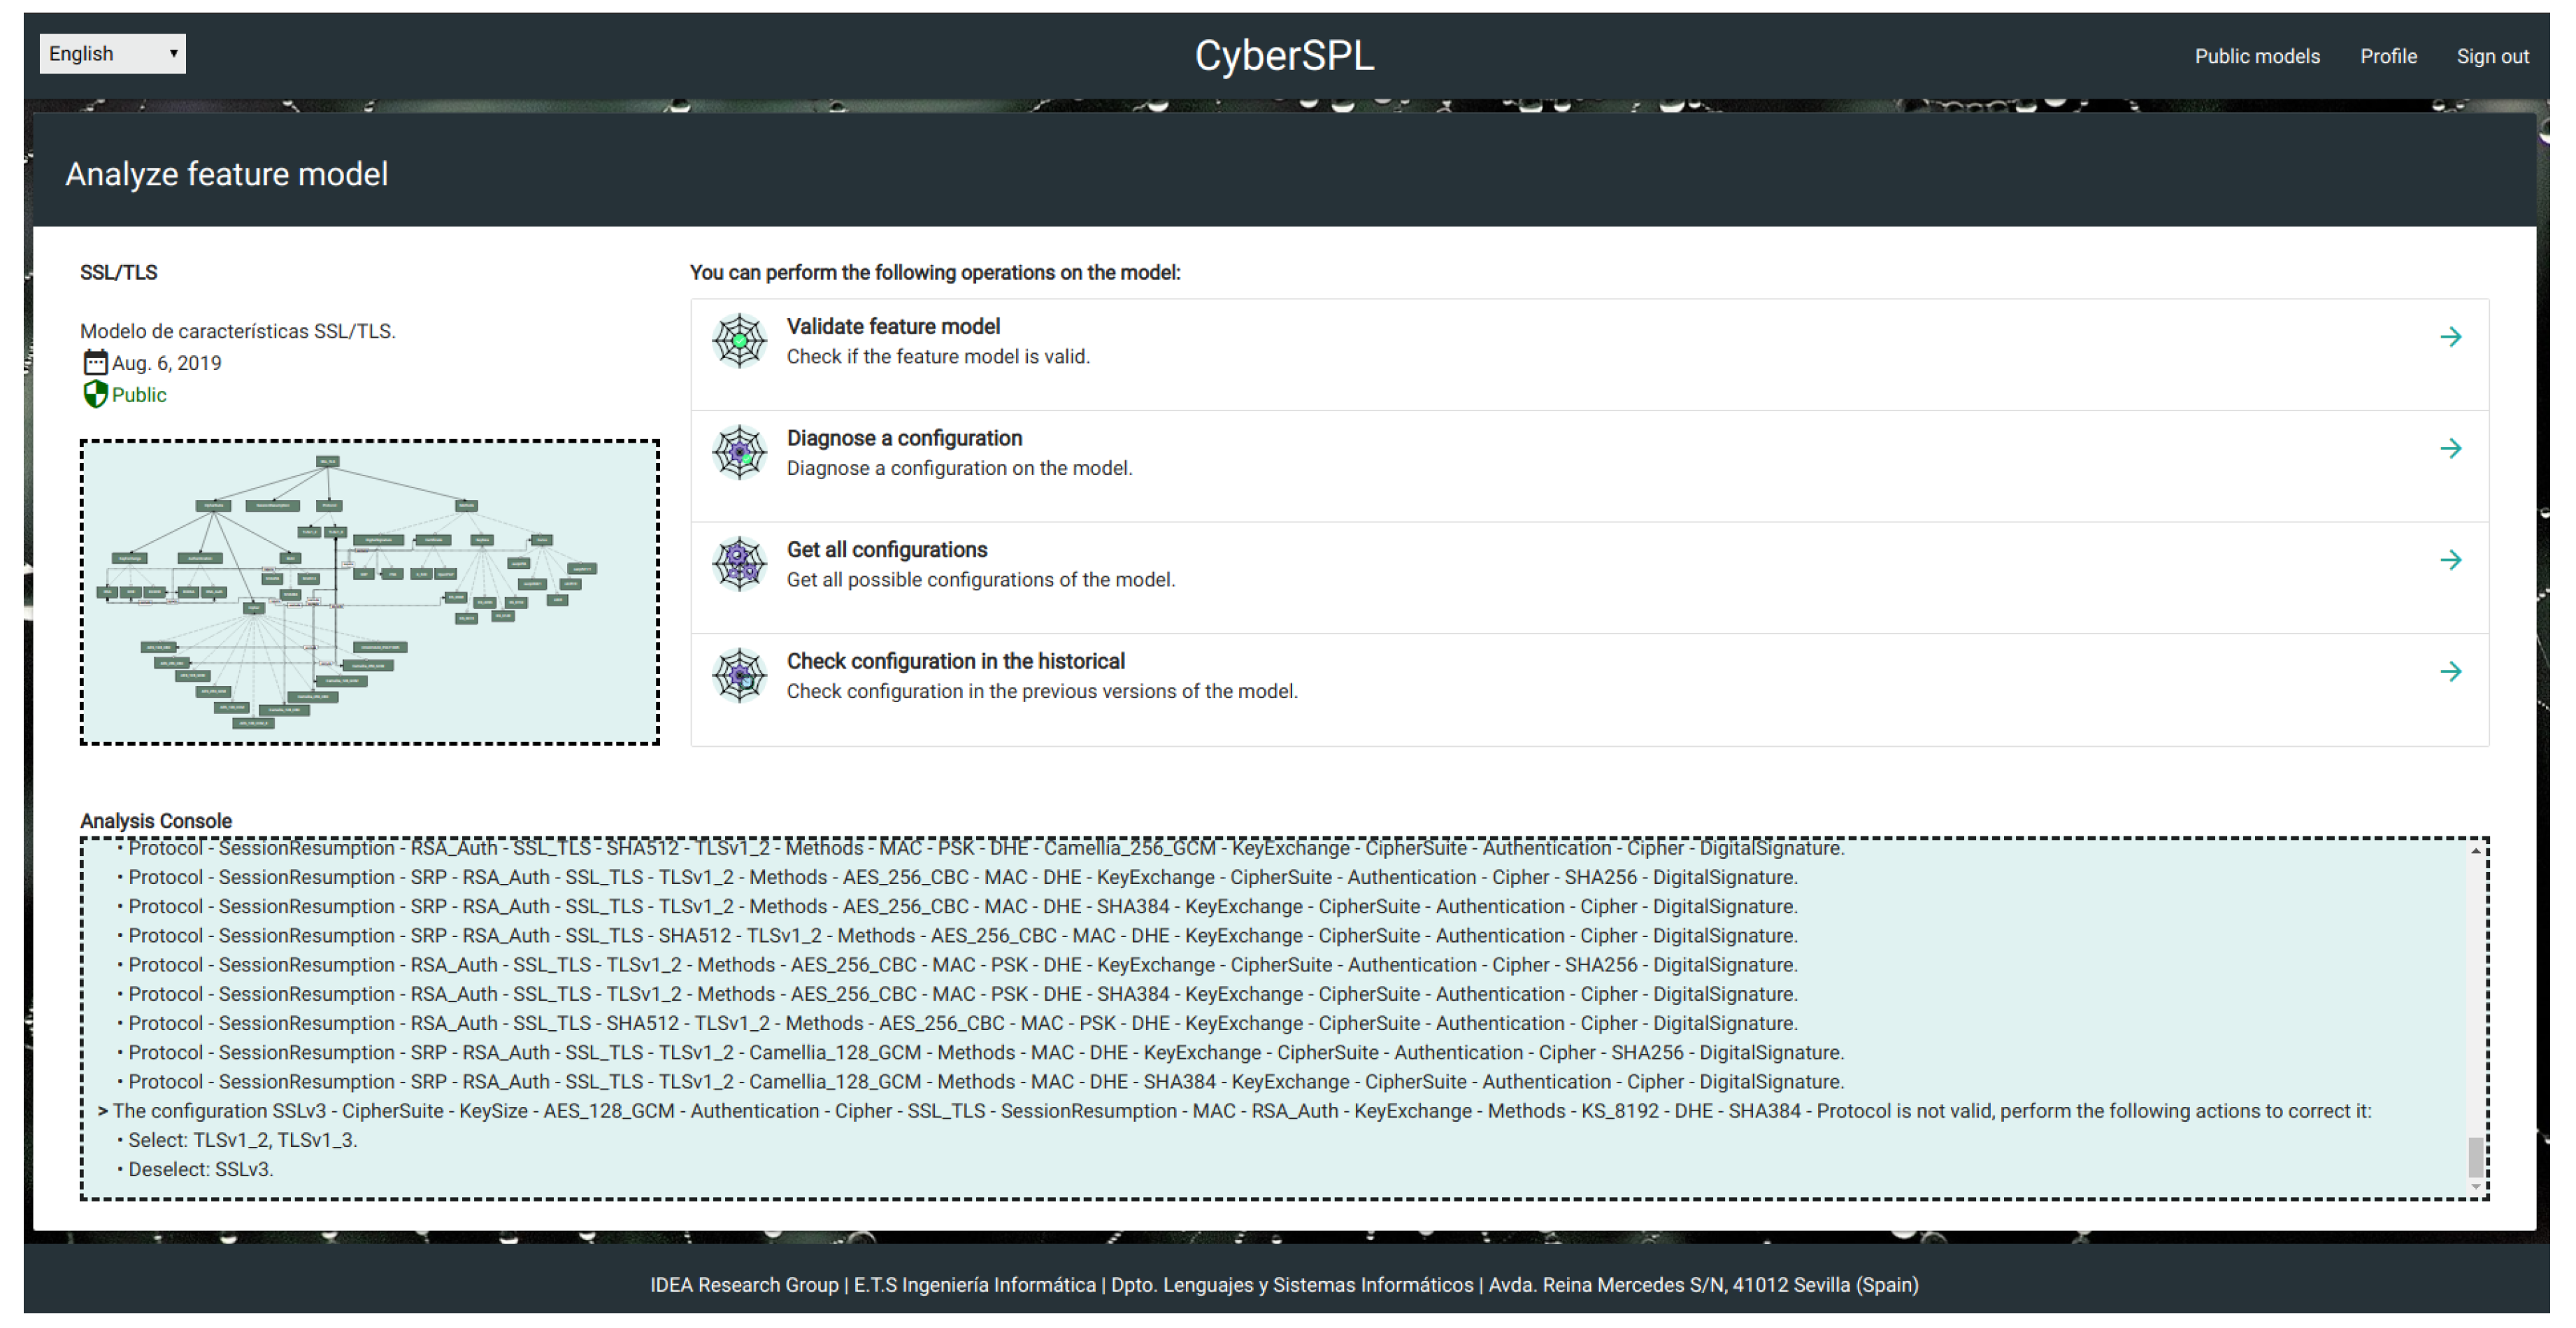Open the English language dropdown

pyautogui.click(x=112, y=54)
